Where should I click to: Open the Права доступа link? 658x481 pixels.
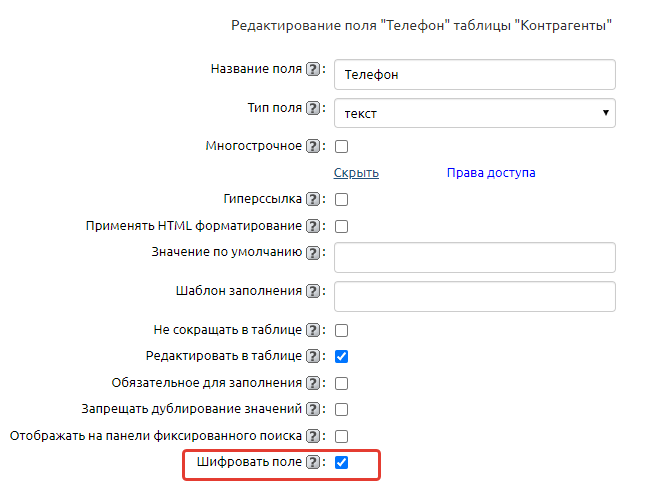tap(490, 173)
